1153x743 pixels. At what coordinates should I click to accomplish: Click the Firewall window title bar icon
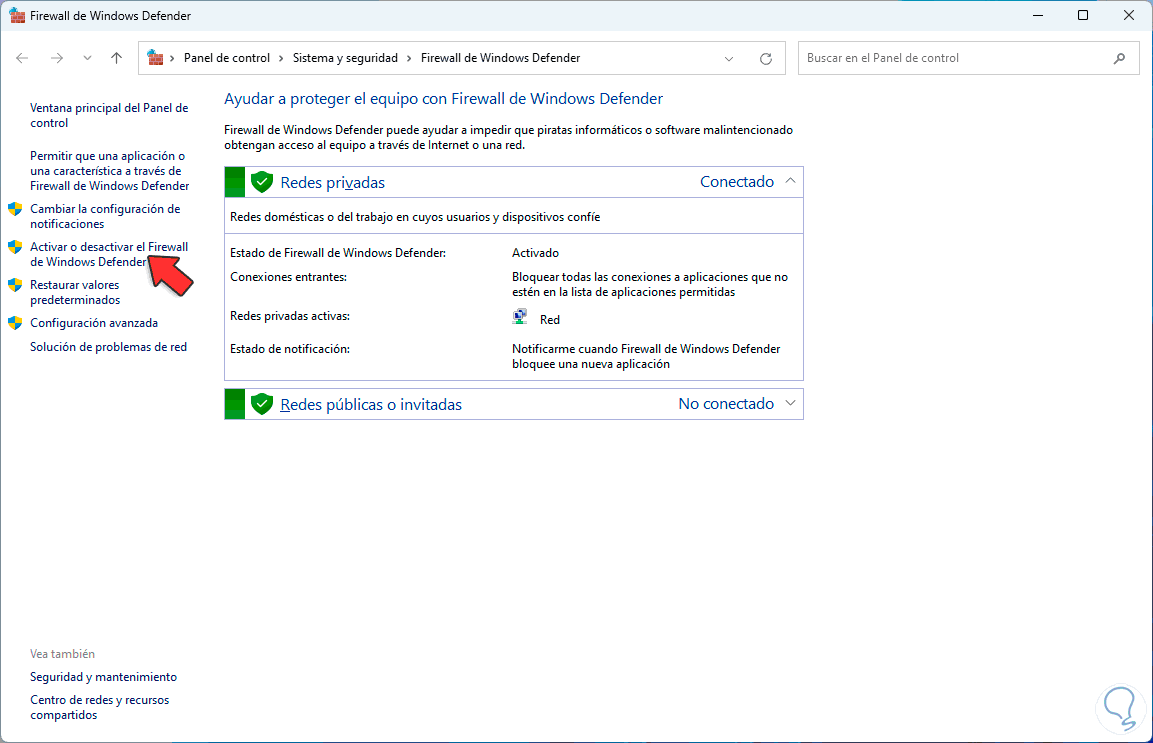point(16,15)
